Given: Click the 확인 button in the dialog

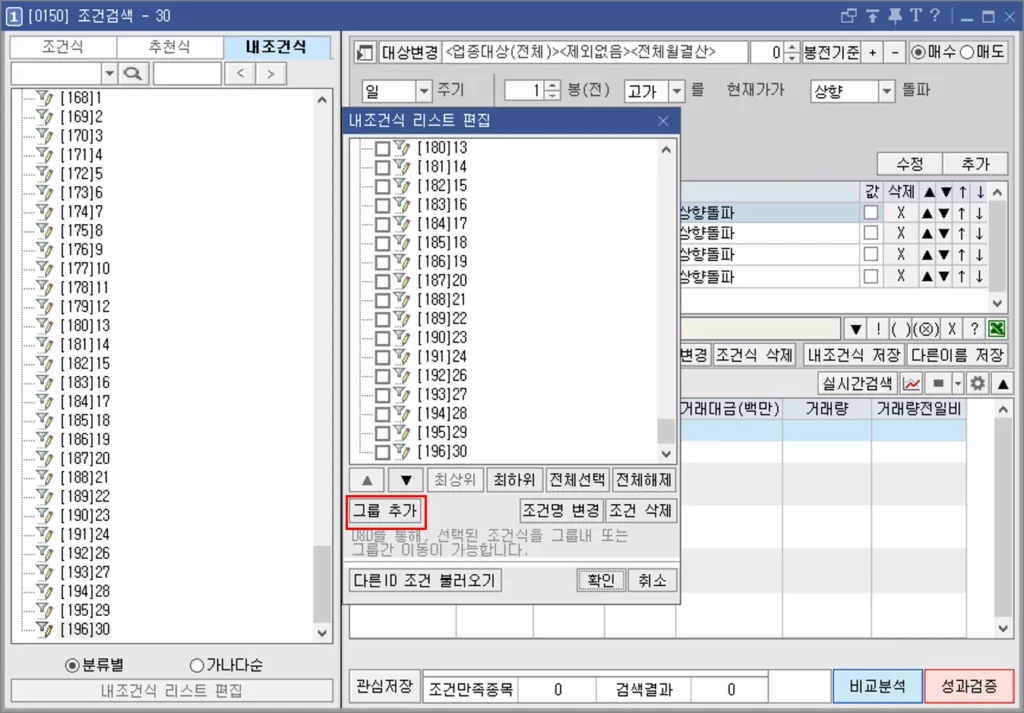Looking at the screenshot, I should (x=601, y=580).
